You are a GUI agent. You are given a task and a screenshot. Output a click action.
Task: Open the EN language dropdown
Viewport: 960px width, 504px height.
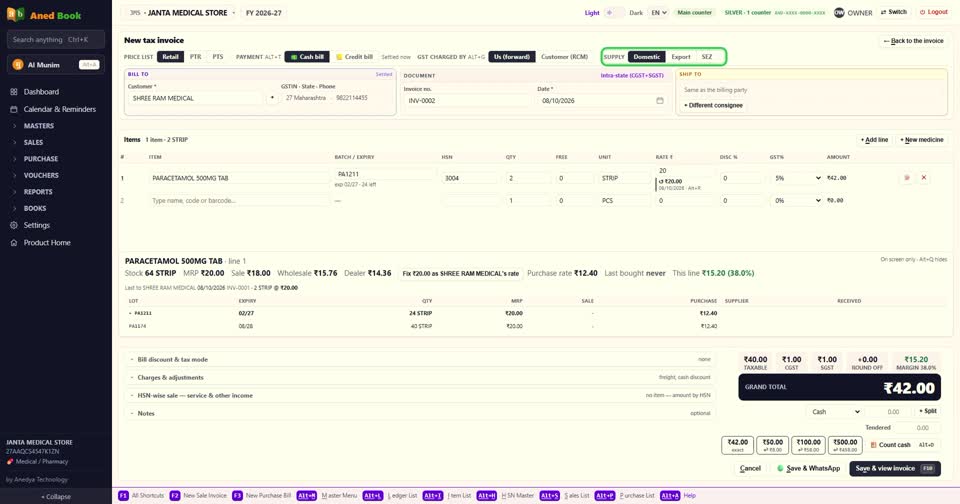pyautogui.click(x=658, y=13)
